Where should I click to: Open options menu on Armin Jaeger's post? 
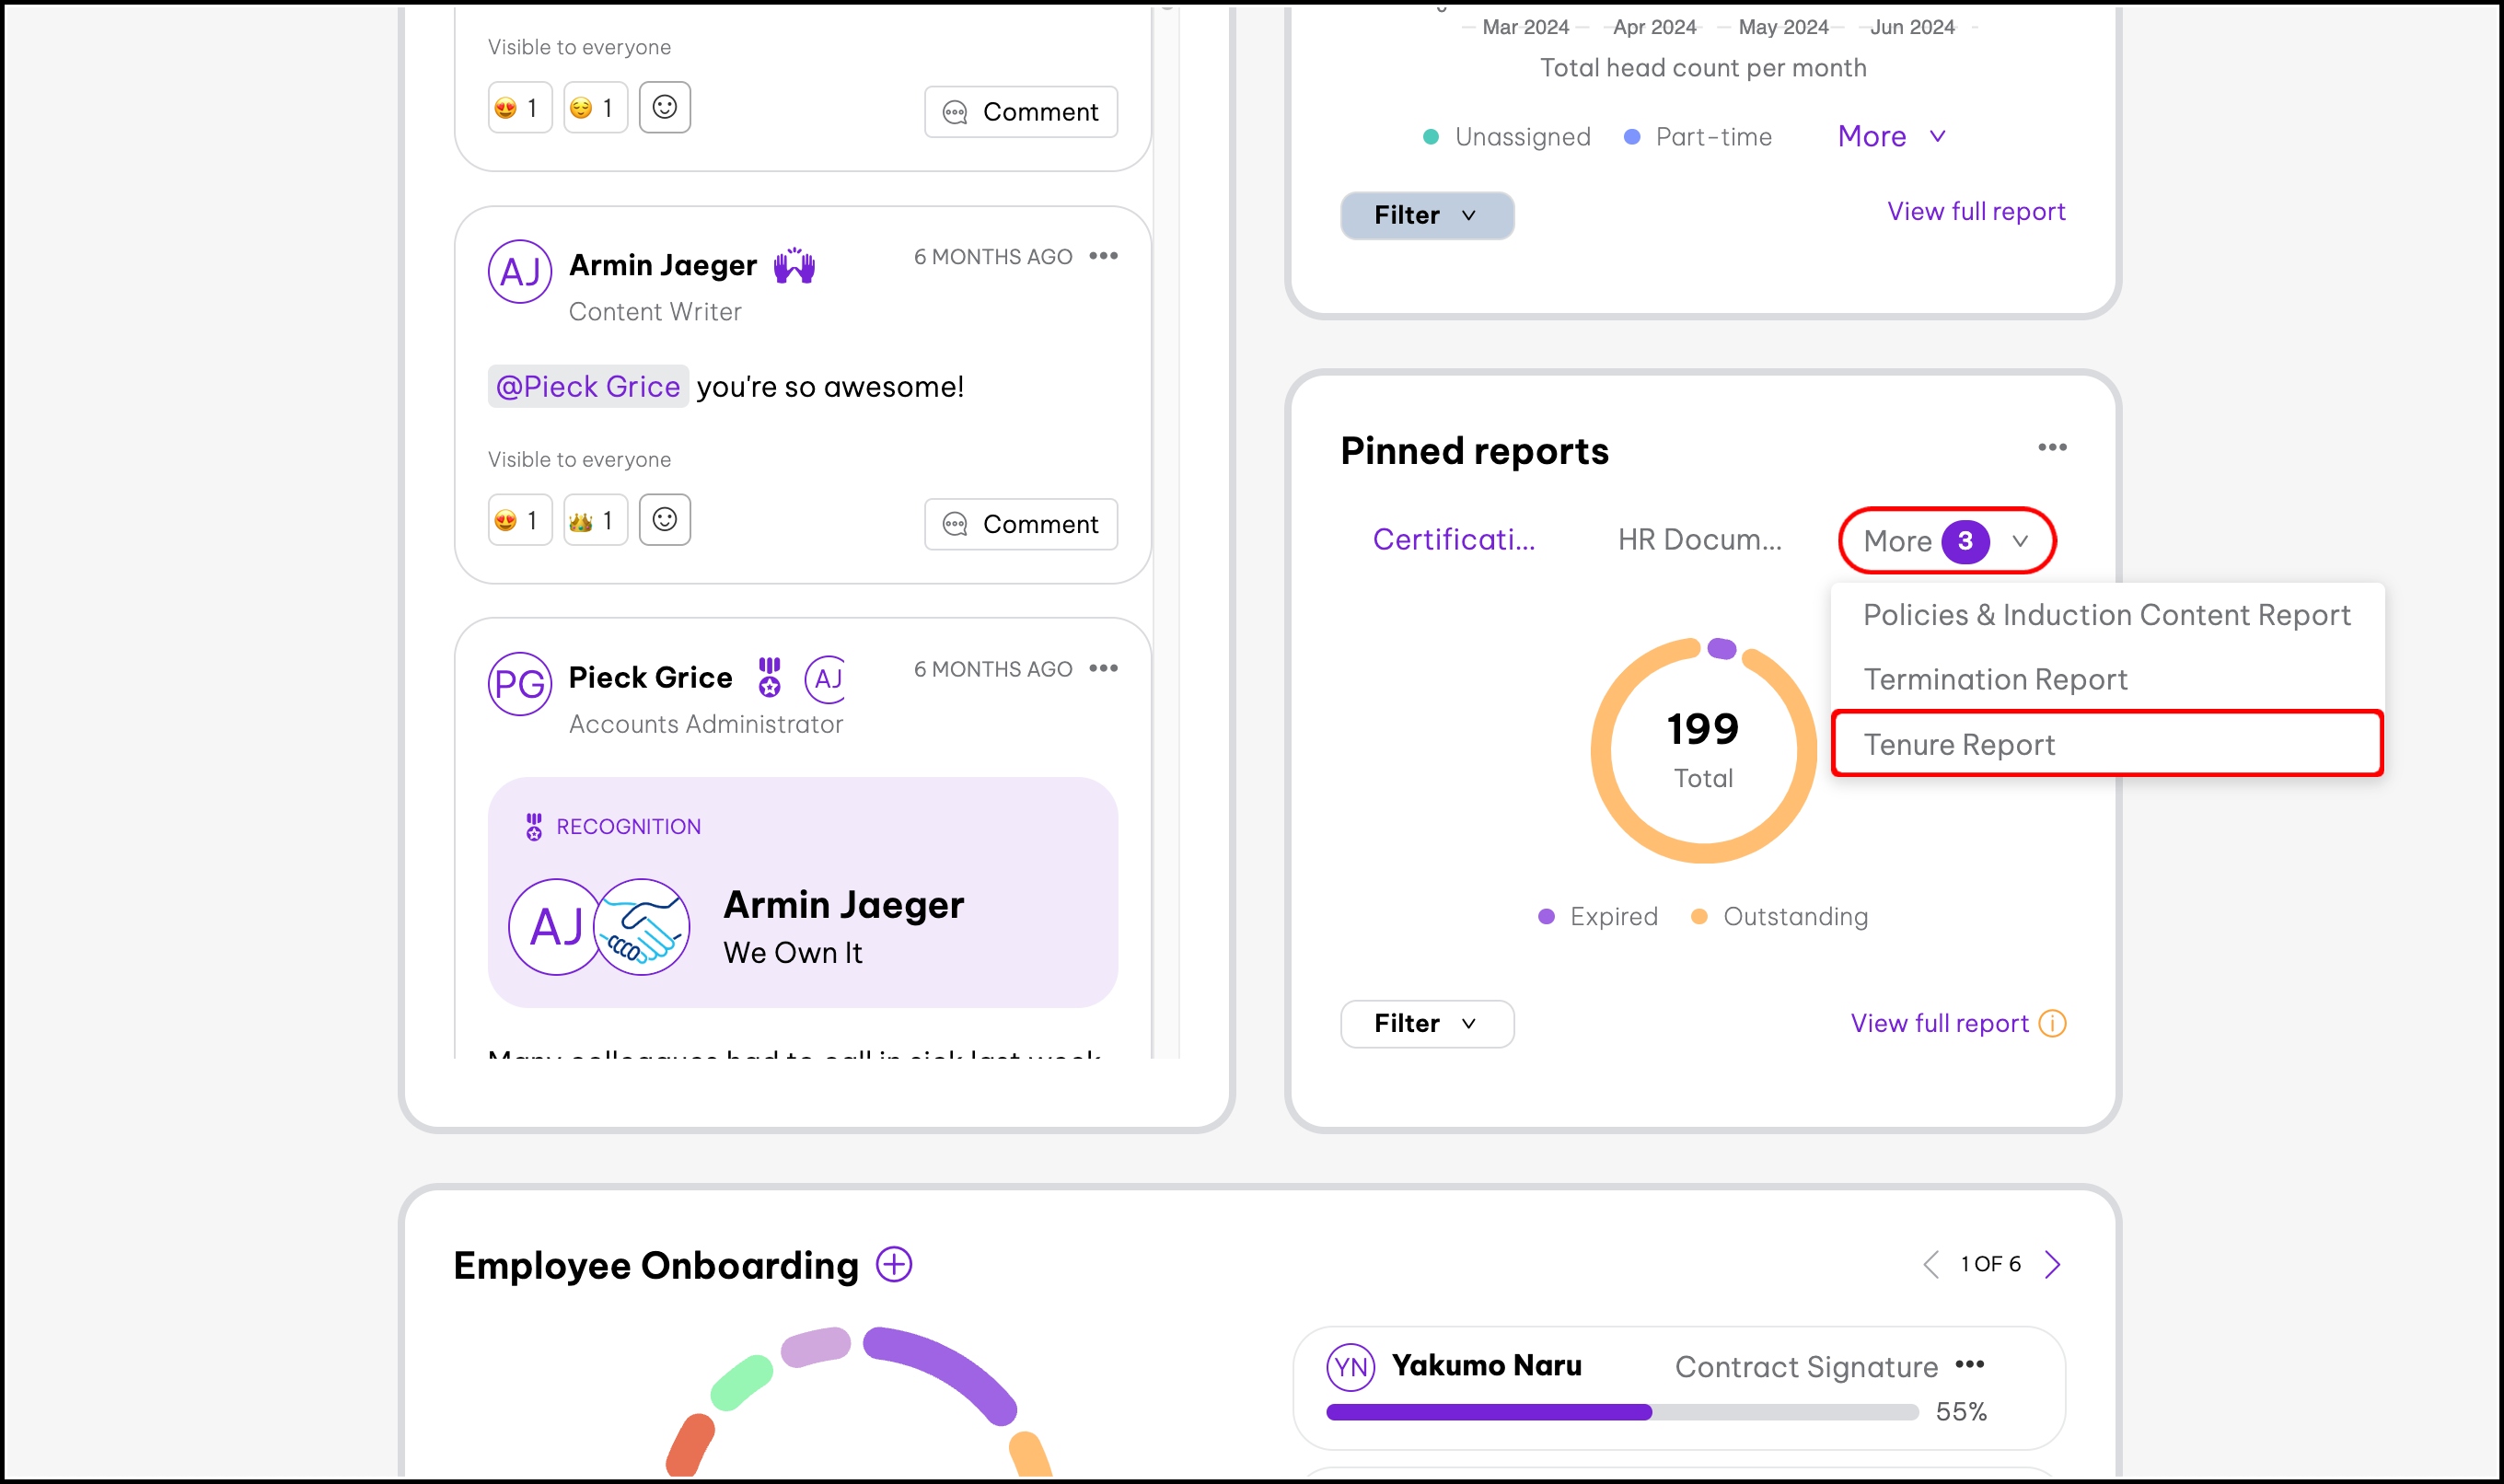tap(1103, 256)
